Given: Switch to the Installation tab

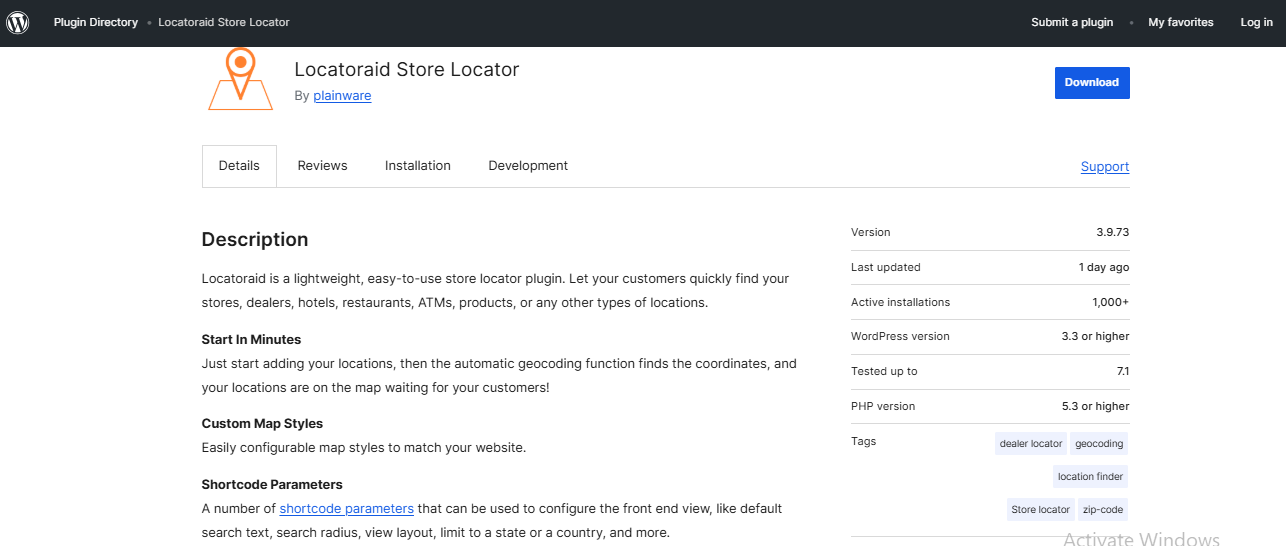Looking at the screenshot, I should [418, 166].
